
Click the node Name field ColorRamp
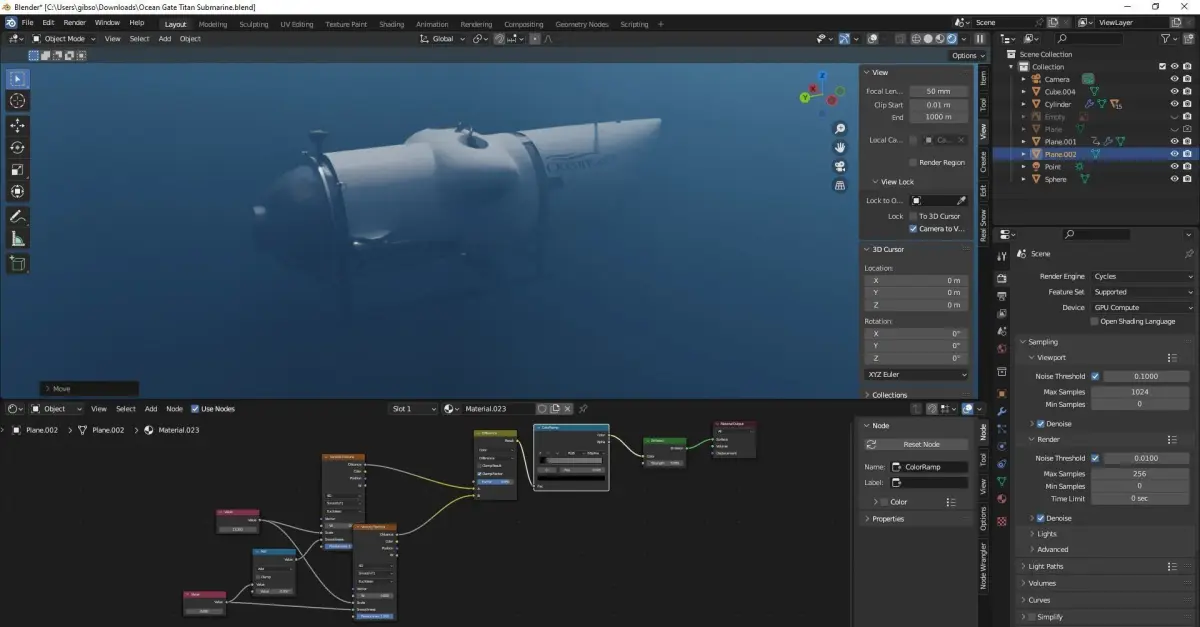(x=929, y=467)
